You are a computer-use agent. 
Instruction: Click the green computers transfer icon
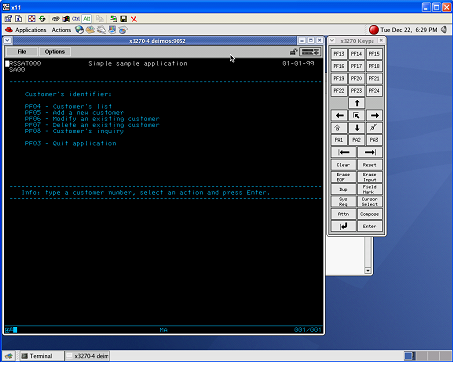(114, 19)
